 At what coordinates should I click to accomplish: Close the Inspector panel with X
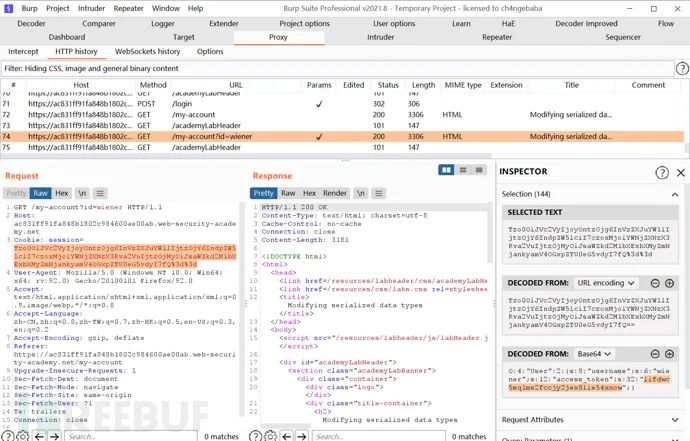point(681,173)
